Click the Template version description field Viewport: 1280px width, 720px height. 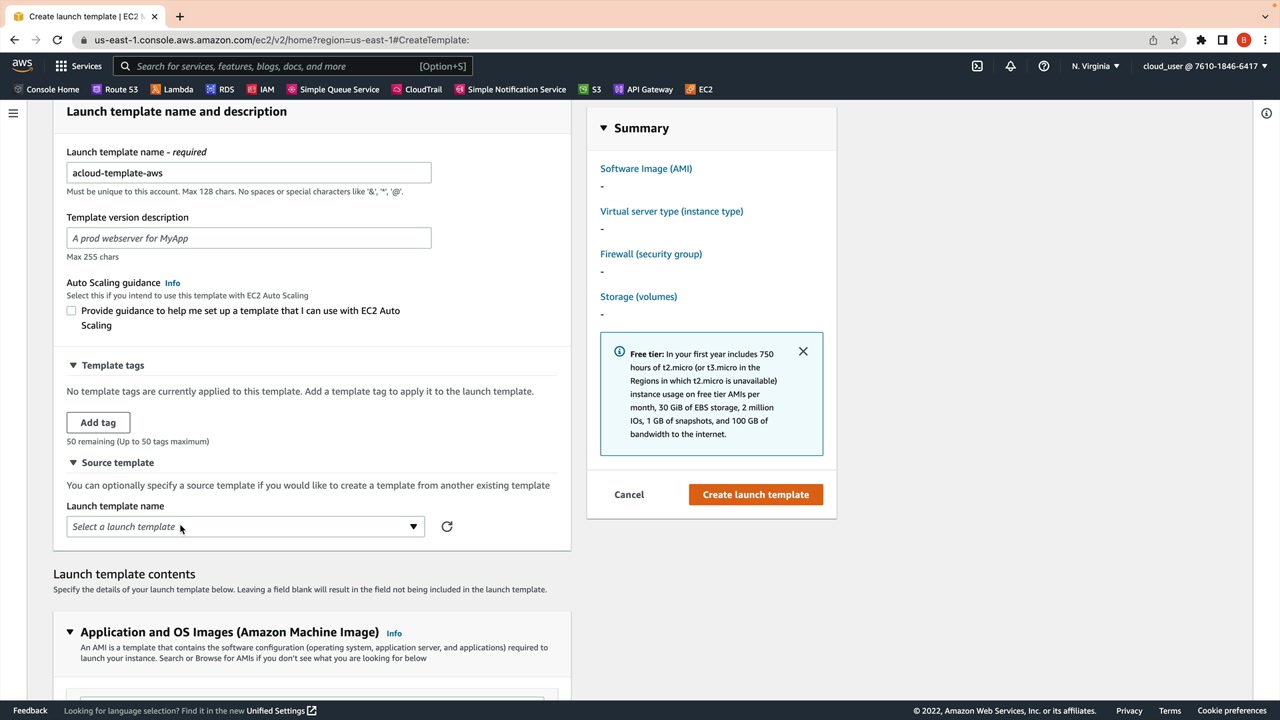tap(249, 238)
